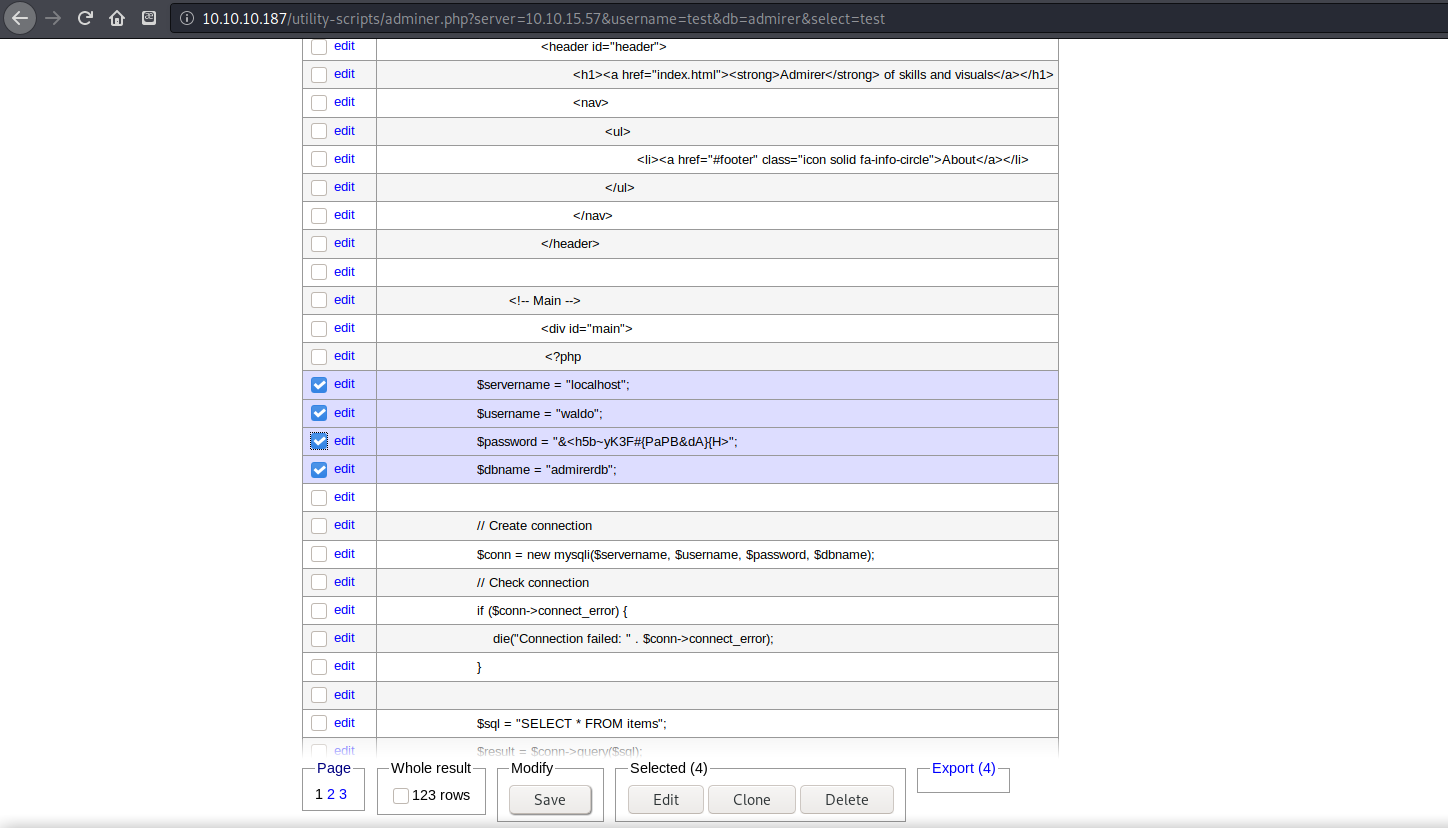This screenshot has width=1448, height=828.
Task: Click the browser forward arrow button
Action: pyautogui.click(x=53, y=18)
